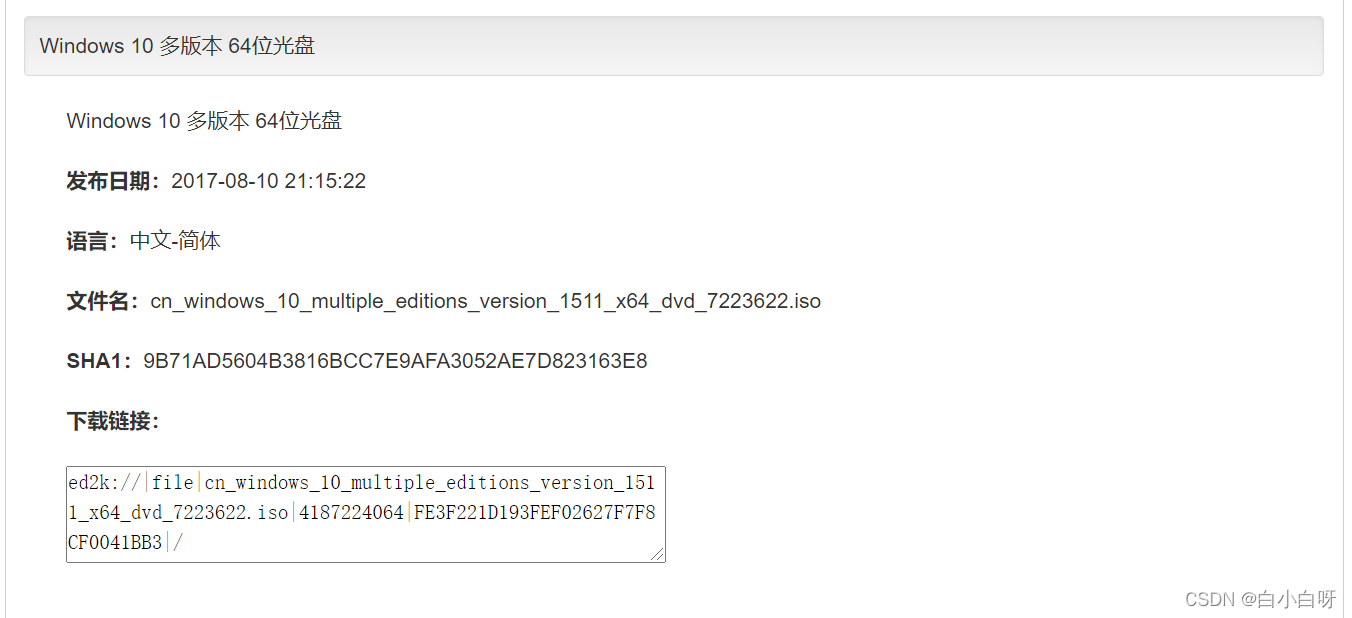Click the SHA1 hash value 9B71AD56...

coord(395,361)
